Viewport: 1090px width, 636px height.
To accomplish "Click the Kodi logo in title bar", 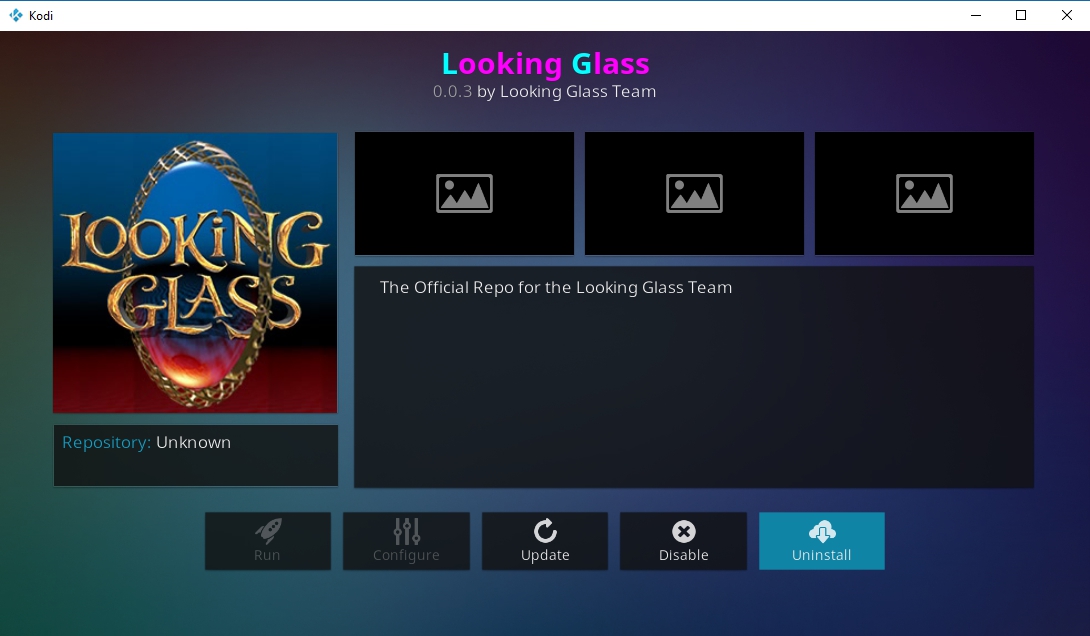I will point(15,15).
